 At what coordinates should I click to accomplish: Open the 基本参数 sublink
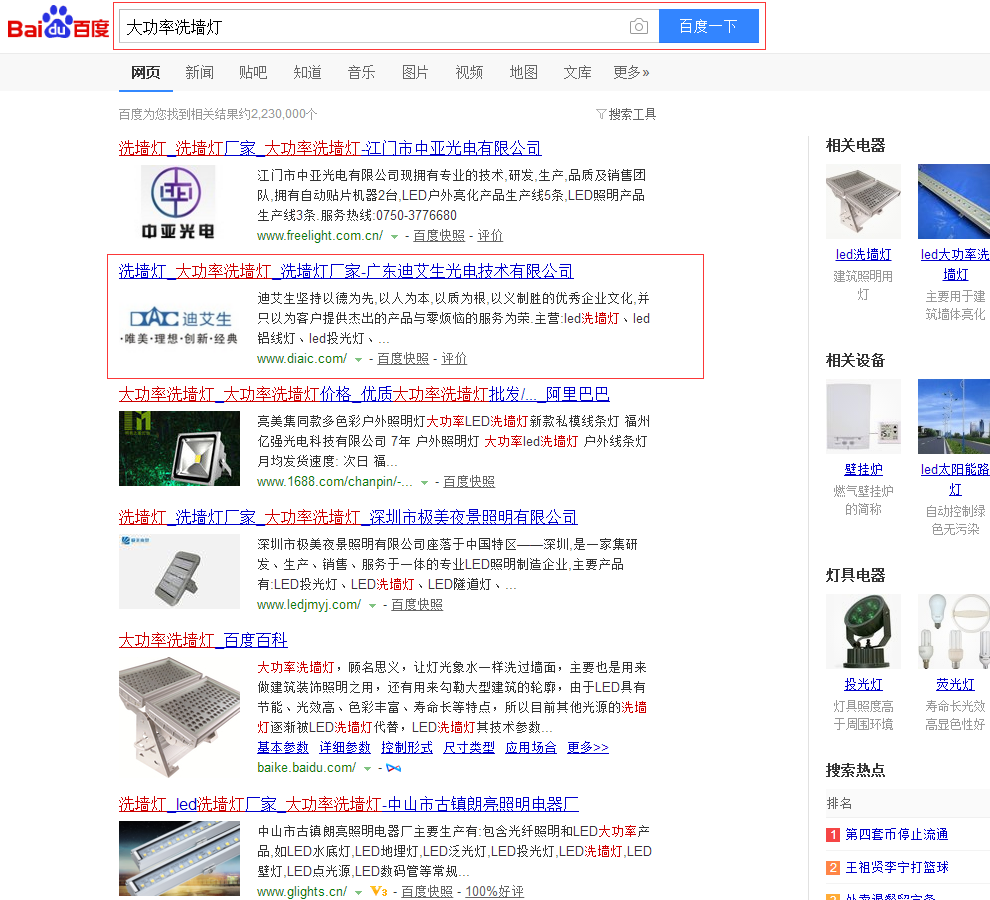click(x=283, y=748)
